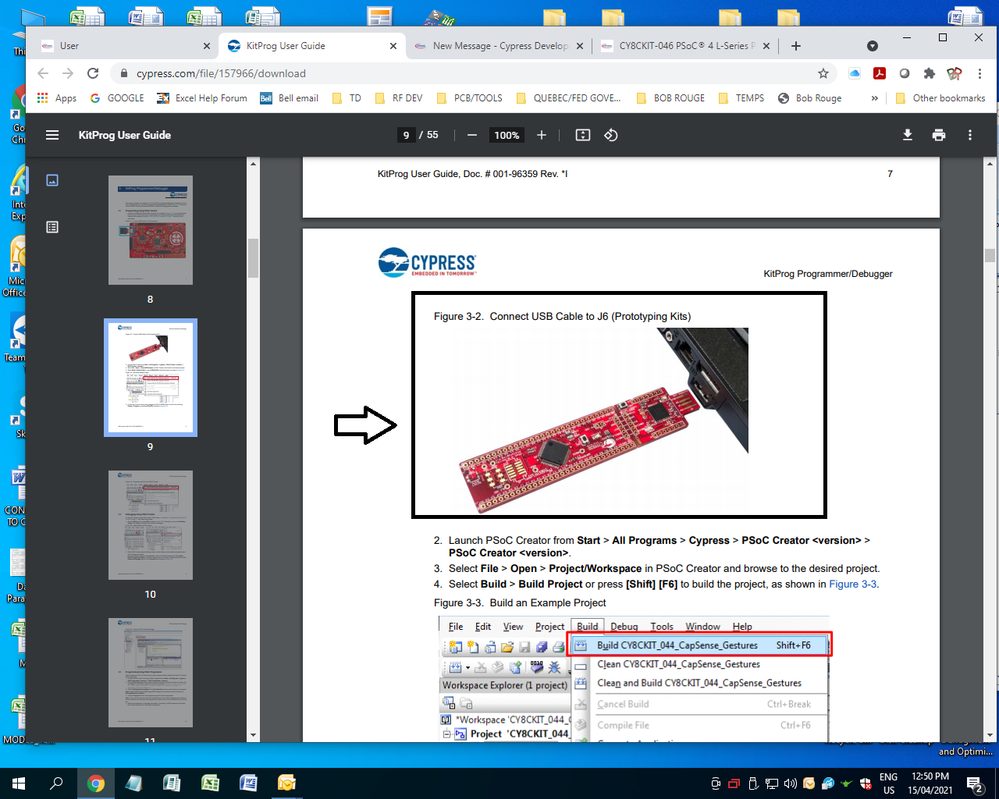Zoom out the PDF with minus button
The height and width of the screenshot is (799, 999).
click(x=472, y=135)
